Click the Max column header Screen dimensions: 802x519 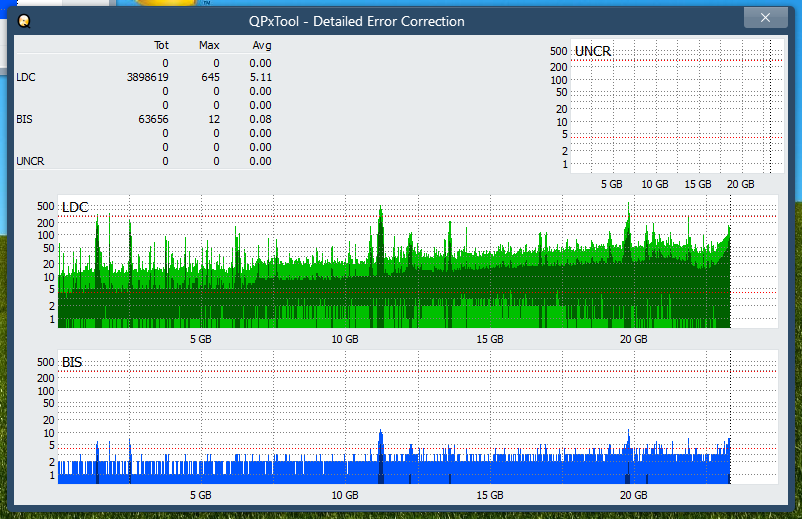pos(209,45)
